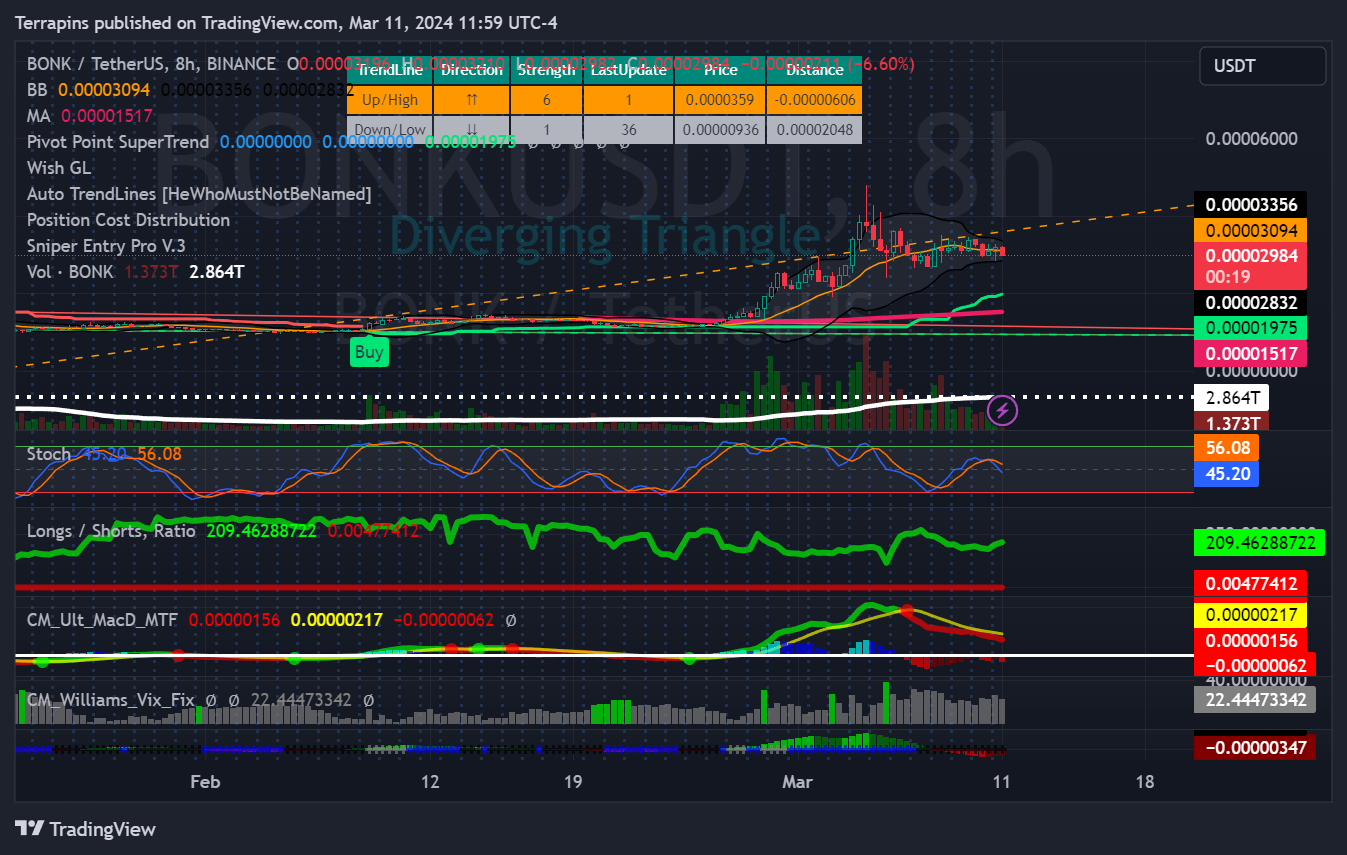Click the 0.00003356 price label
This screenshot has height=855, width=1347.
[1251, 205]
